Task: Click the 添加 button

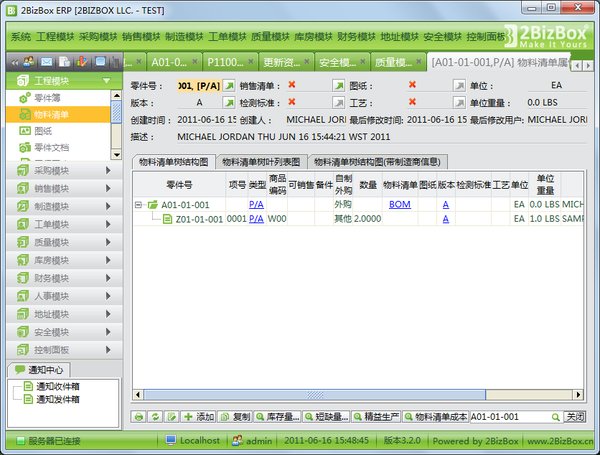Action: coord(199,417)
